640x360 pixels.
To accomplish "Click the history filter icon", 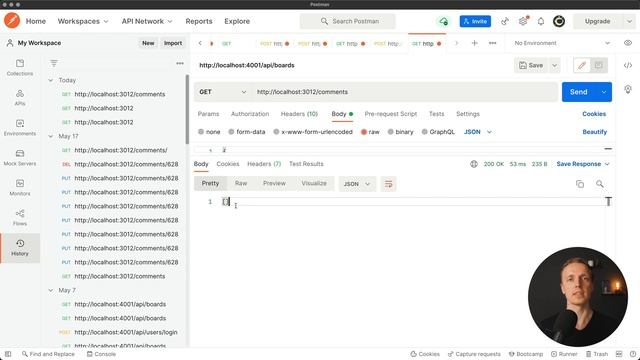I will pyautogui.click(x=53, y=63).
